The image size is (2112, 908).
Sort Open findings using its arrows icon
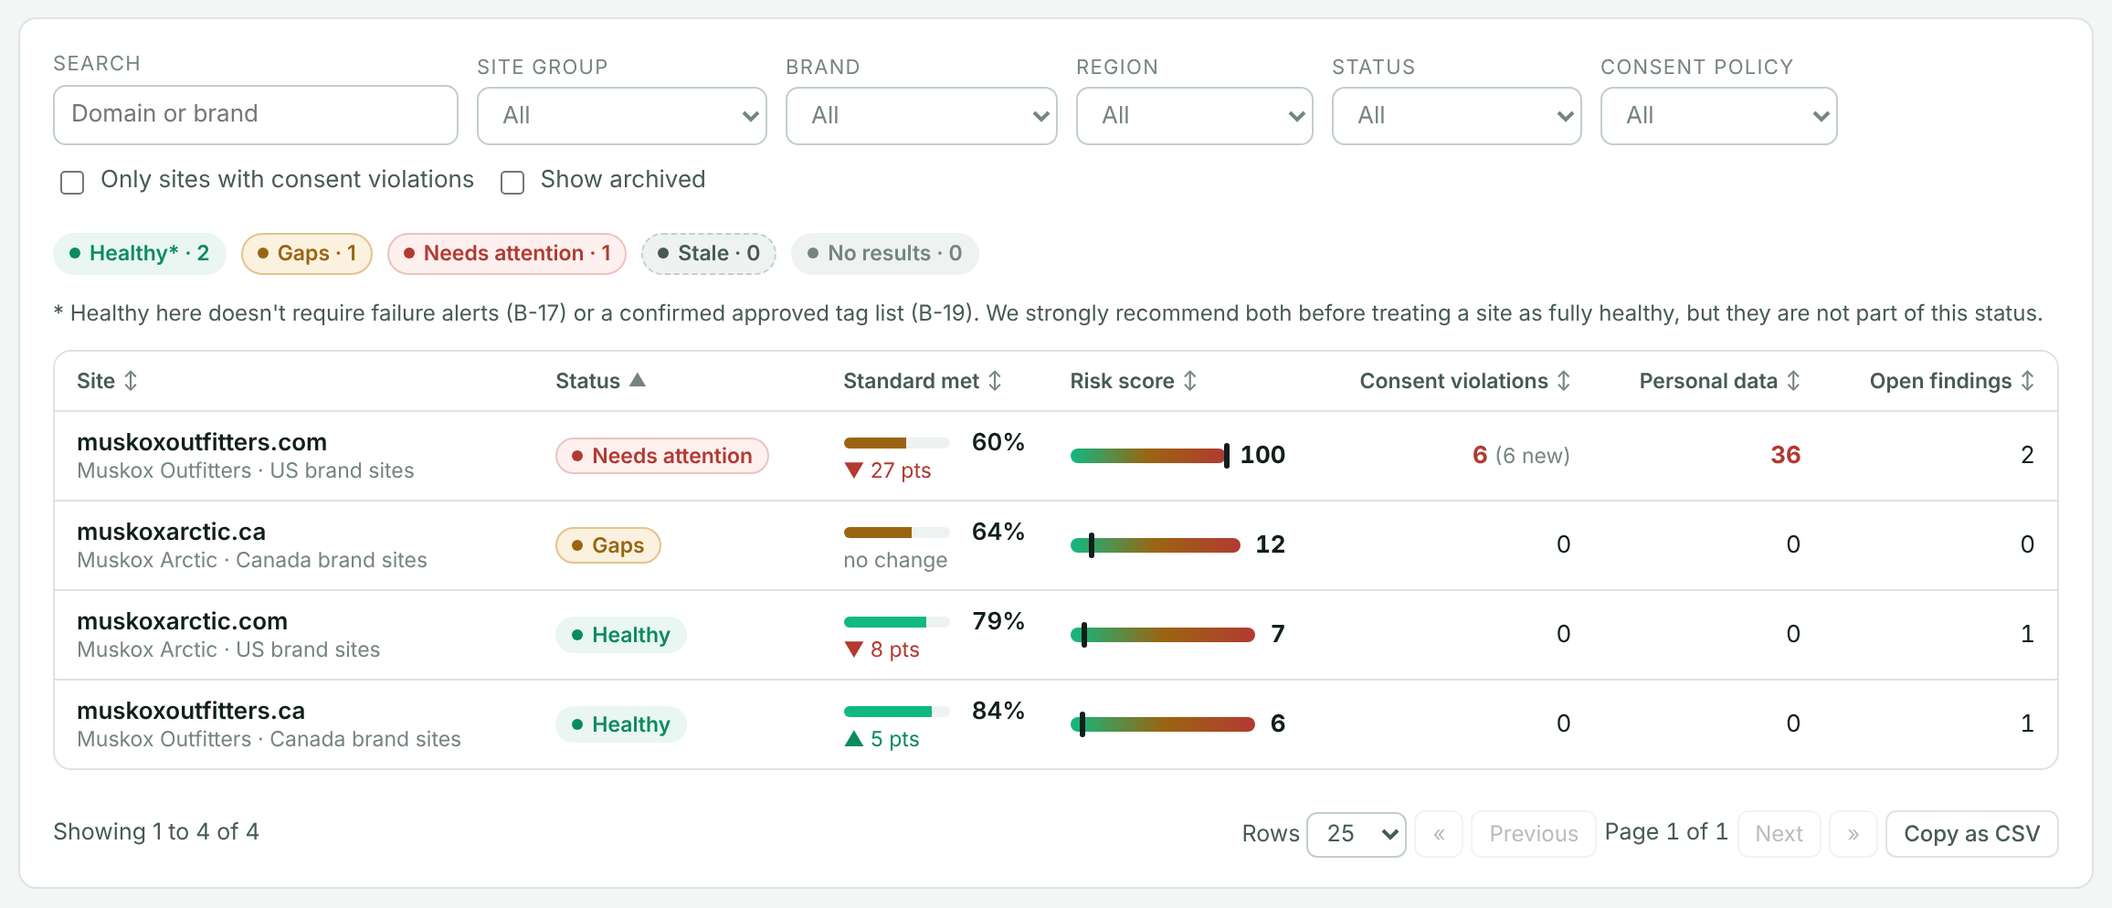pyautogui.click(x=2027, y=381)
